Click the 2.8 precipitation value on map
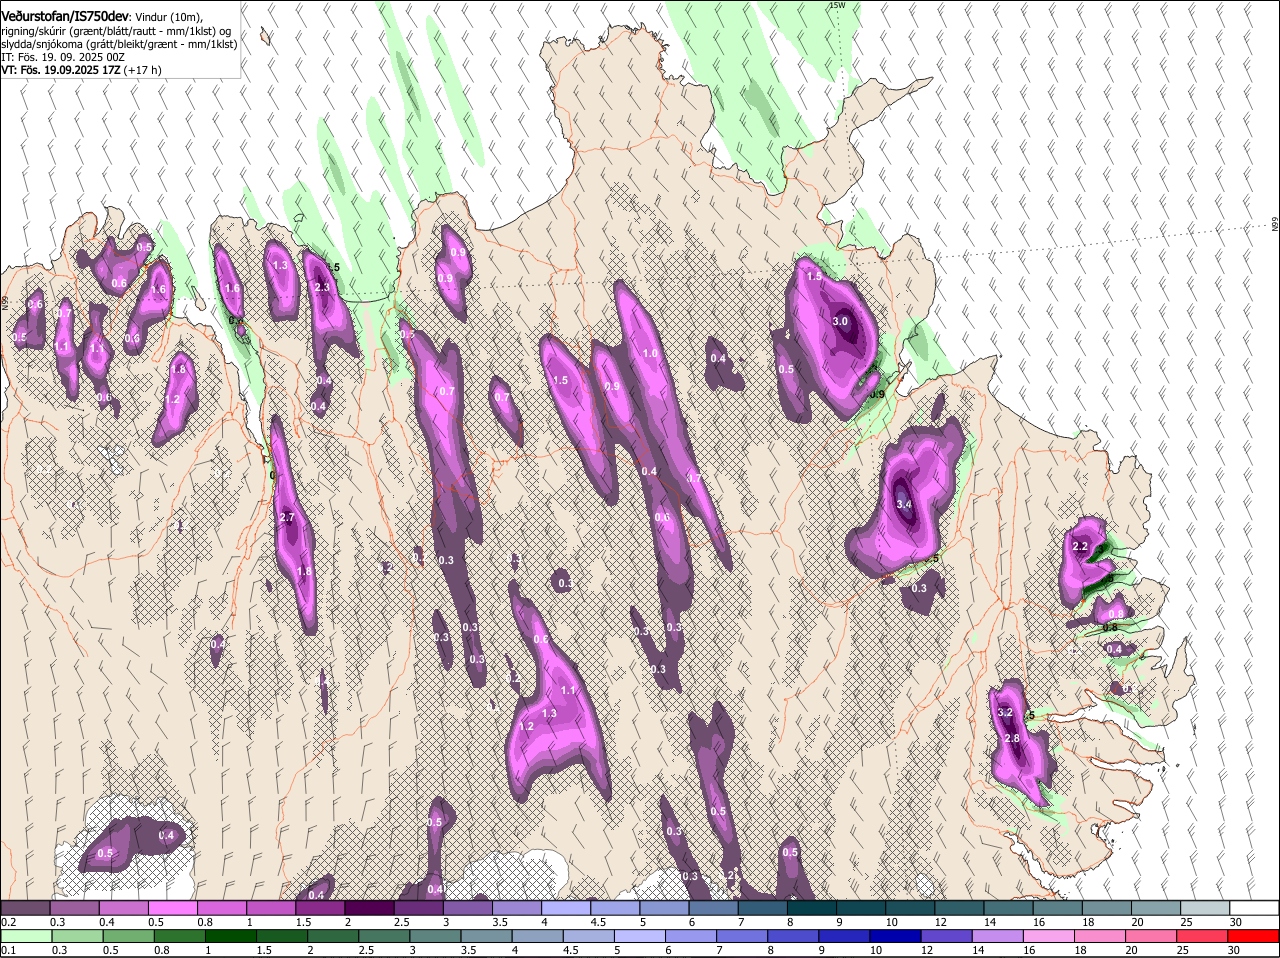This screenshot has height=958, width=1280. click(1011, 738)
